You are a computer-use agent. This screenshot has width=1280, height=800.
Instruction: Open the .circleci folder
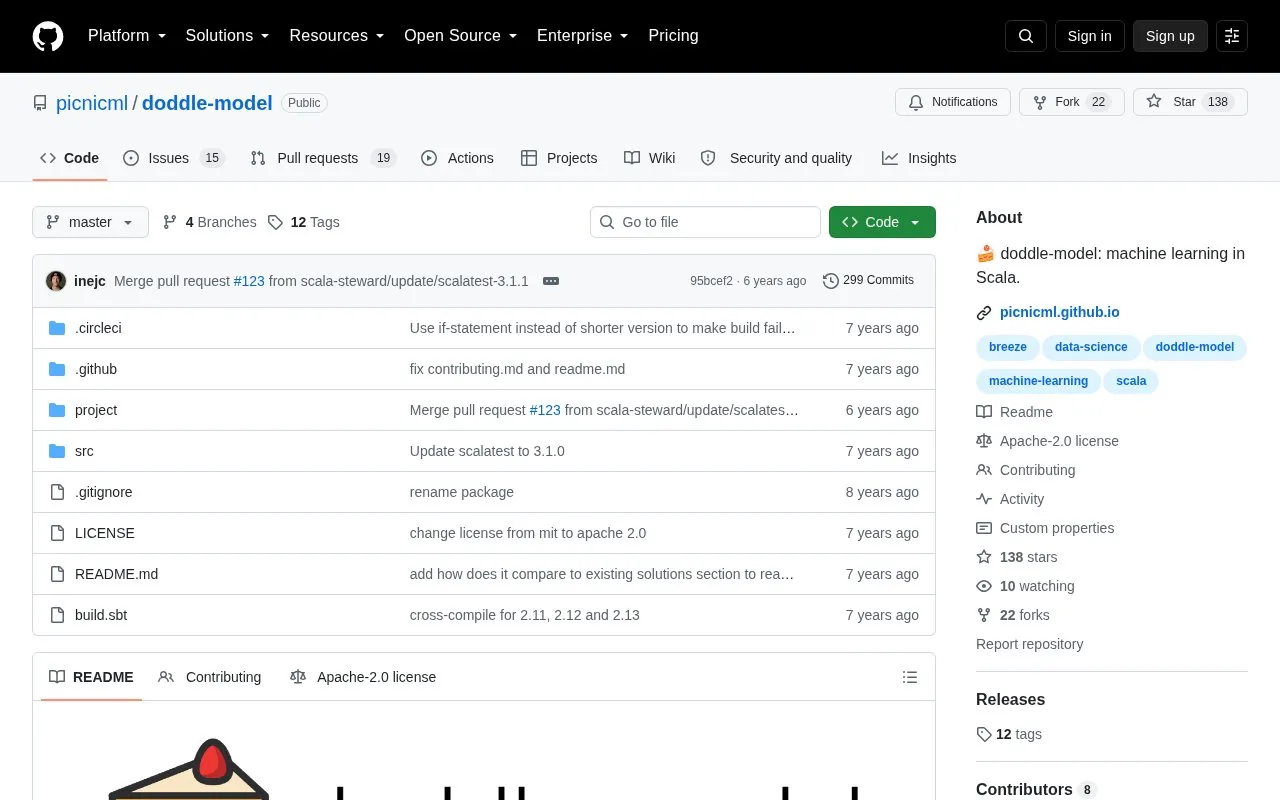[x=98, y=328]
